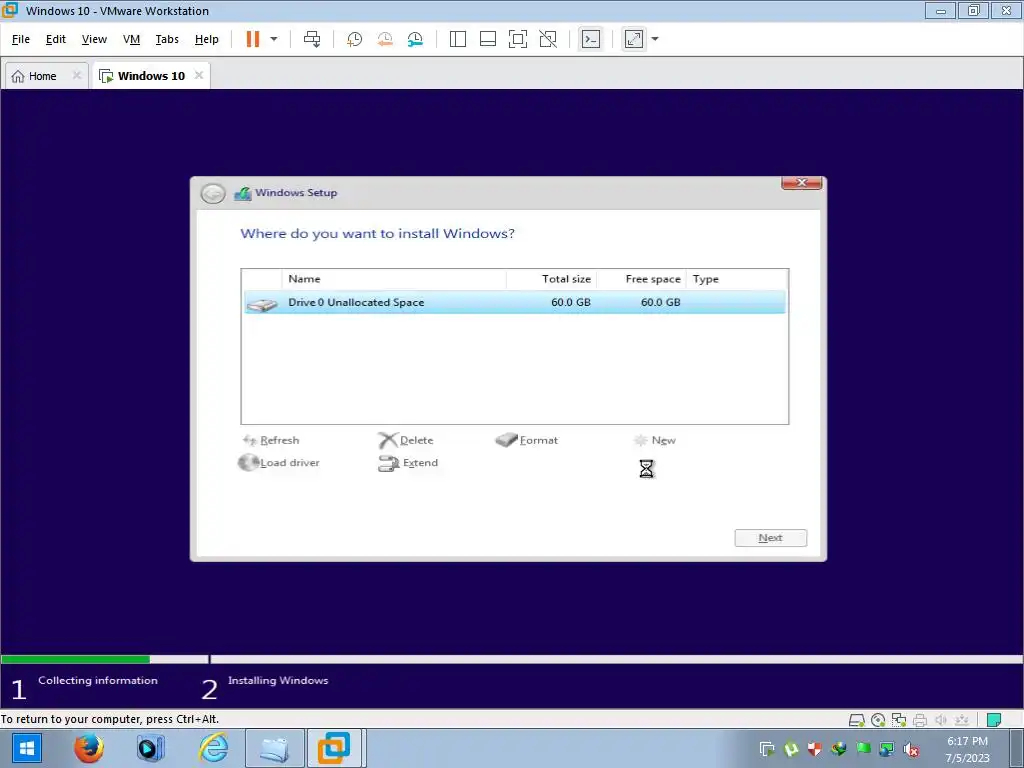Enter full screen mode icon
This screenshot has width=1024, height=768.
click(518, 39)
